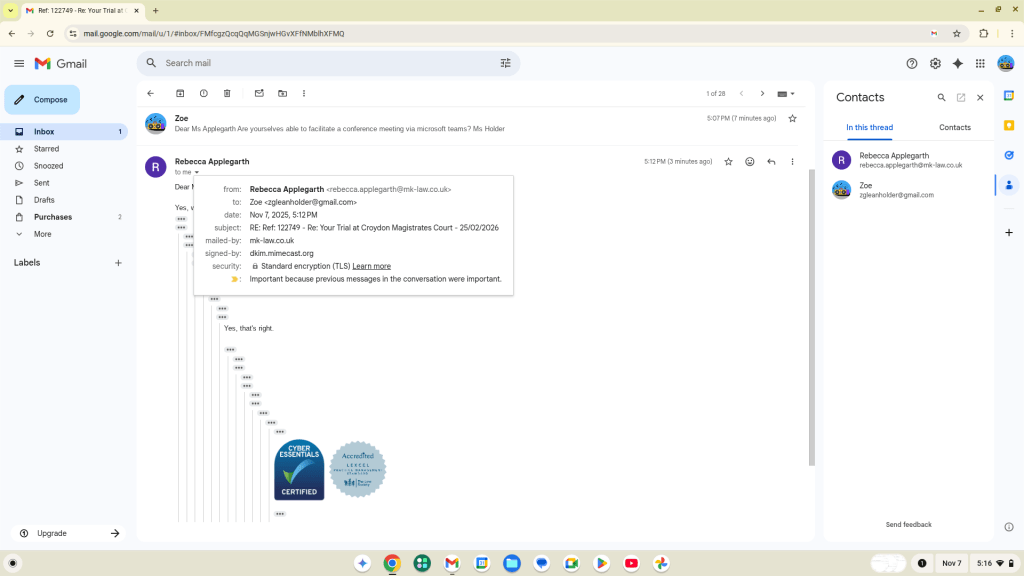Add an emoji reaction to Rebecca's email
This screenshot has width=1024, height=576.
pos(749,161)
